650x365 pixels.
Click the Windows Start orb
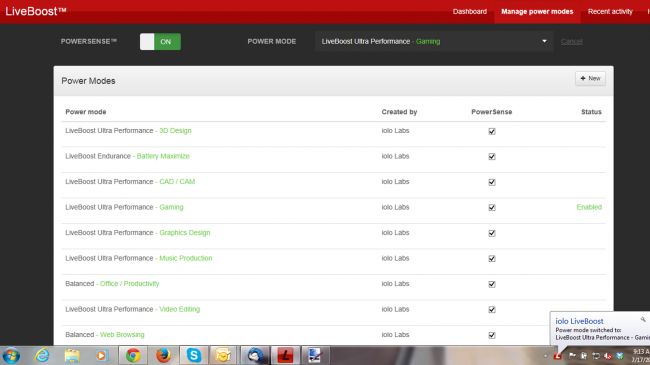point(12,355)
